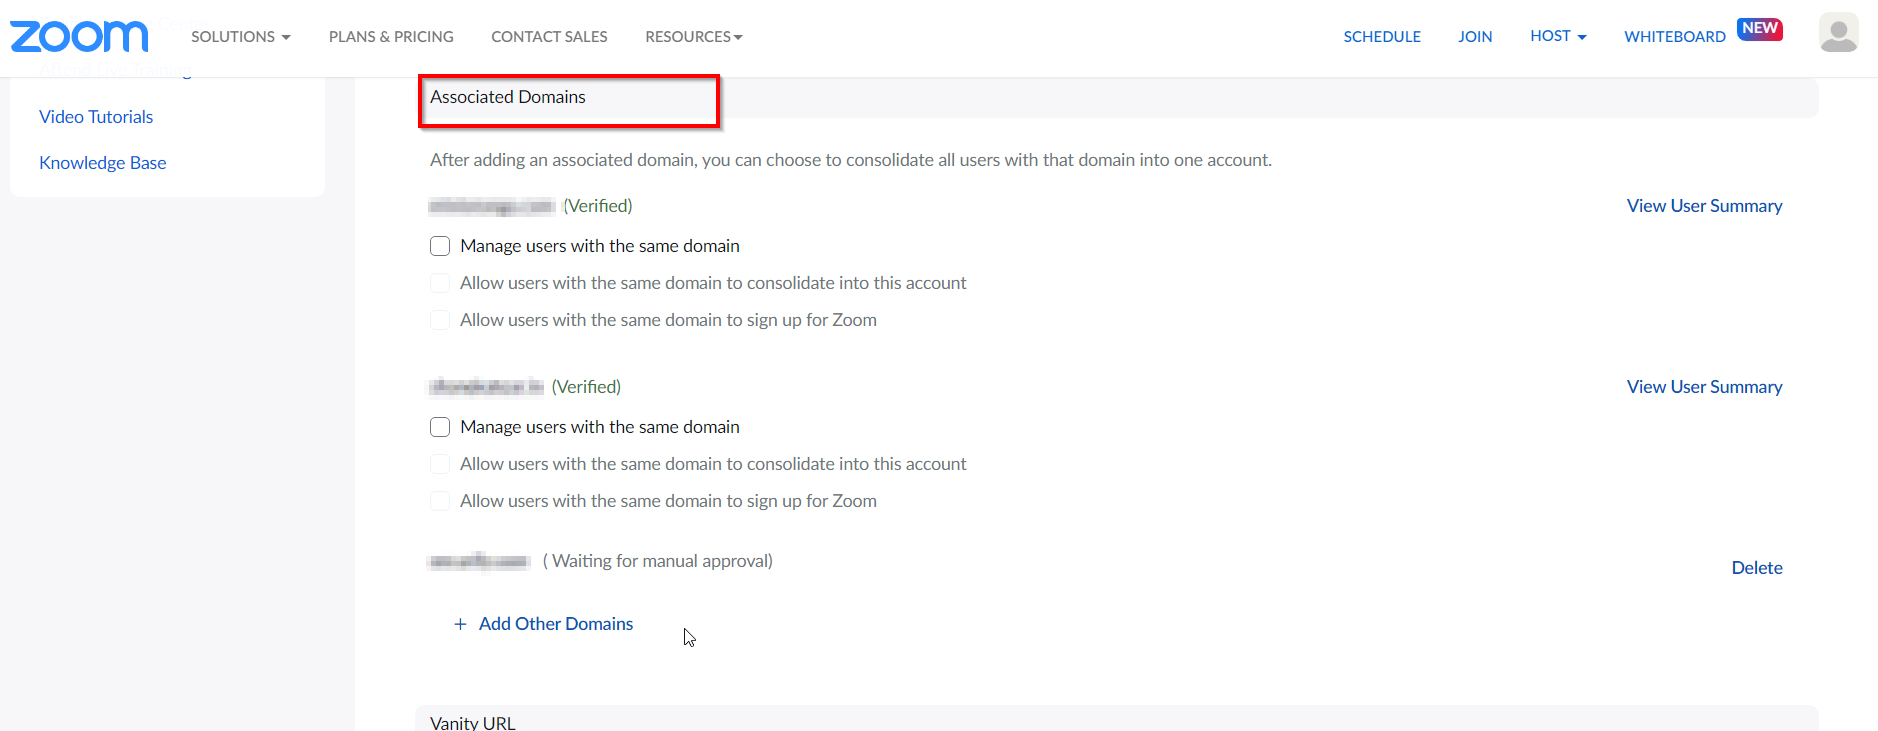Click Join in the top navigation

click(1474, 37)
